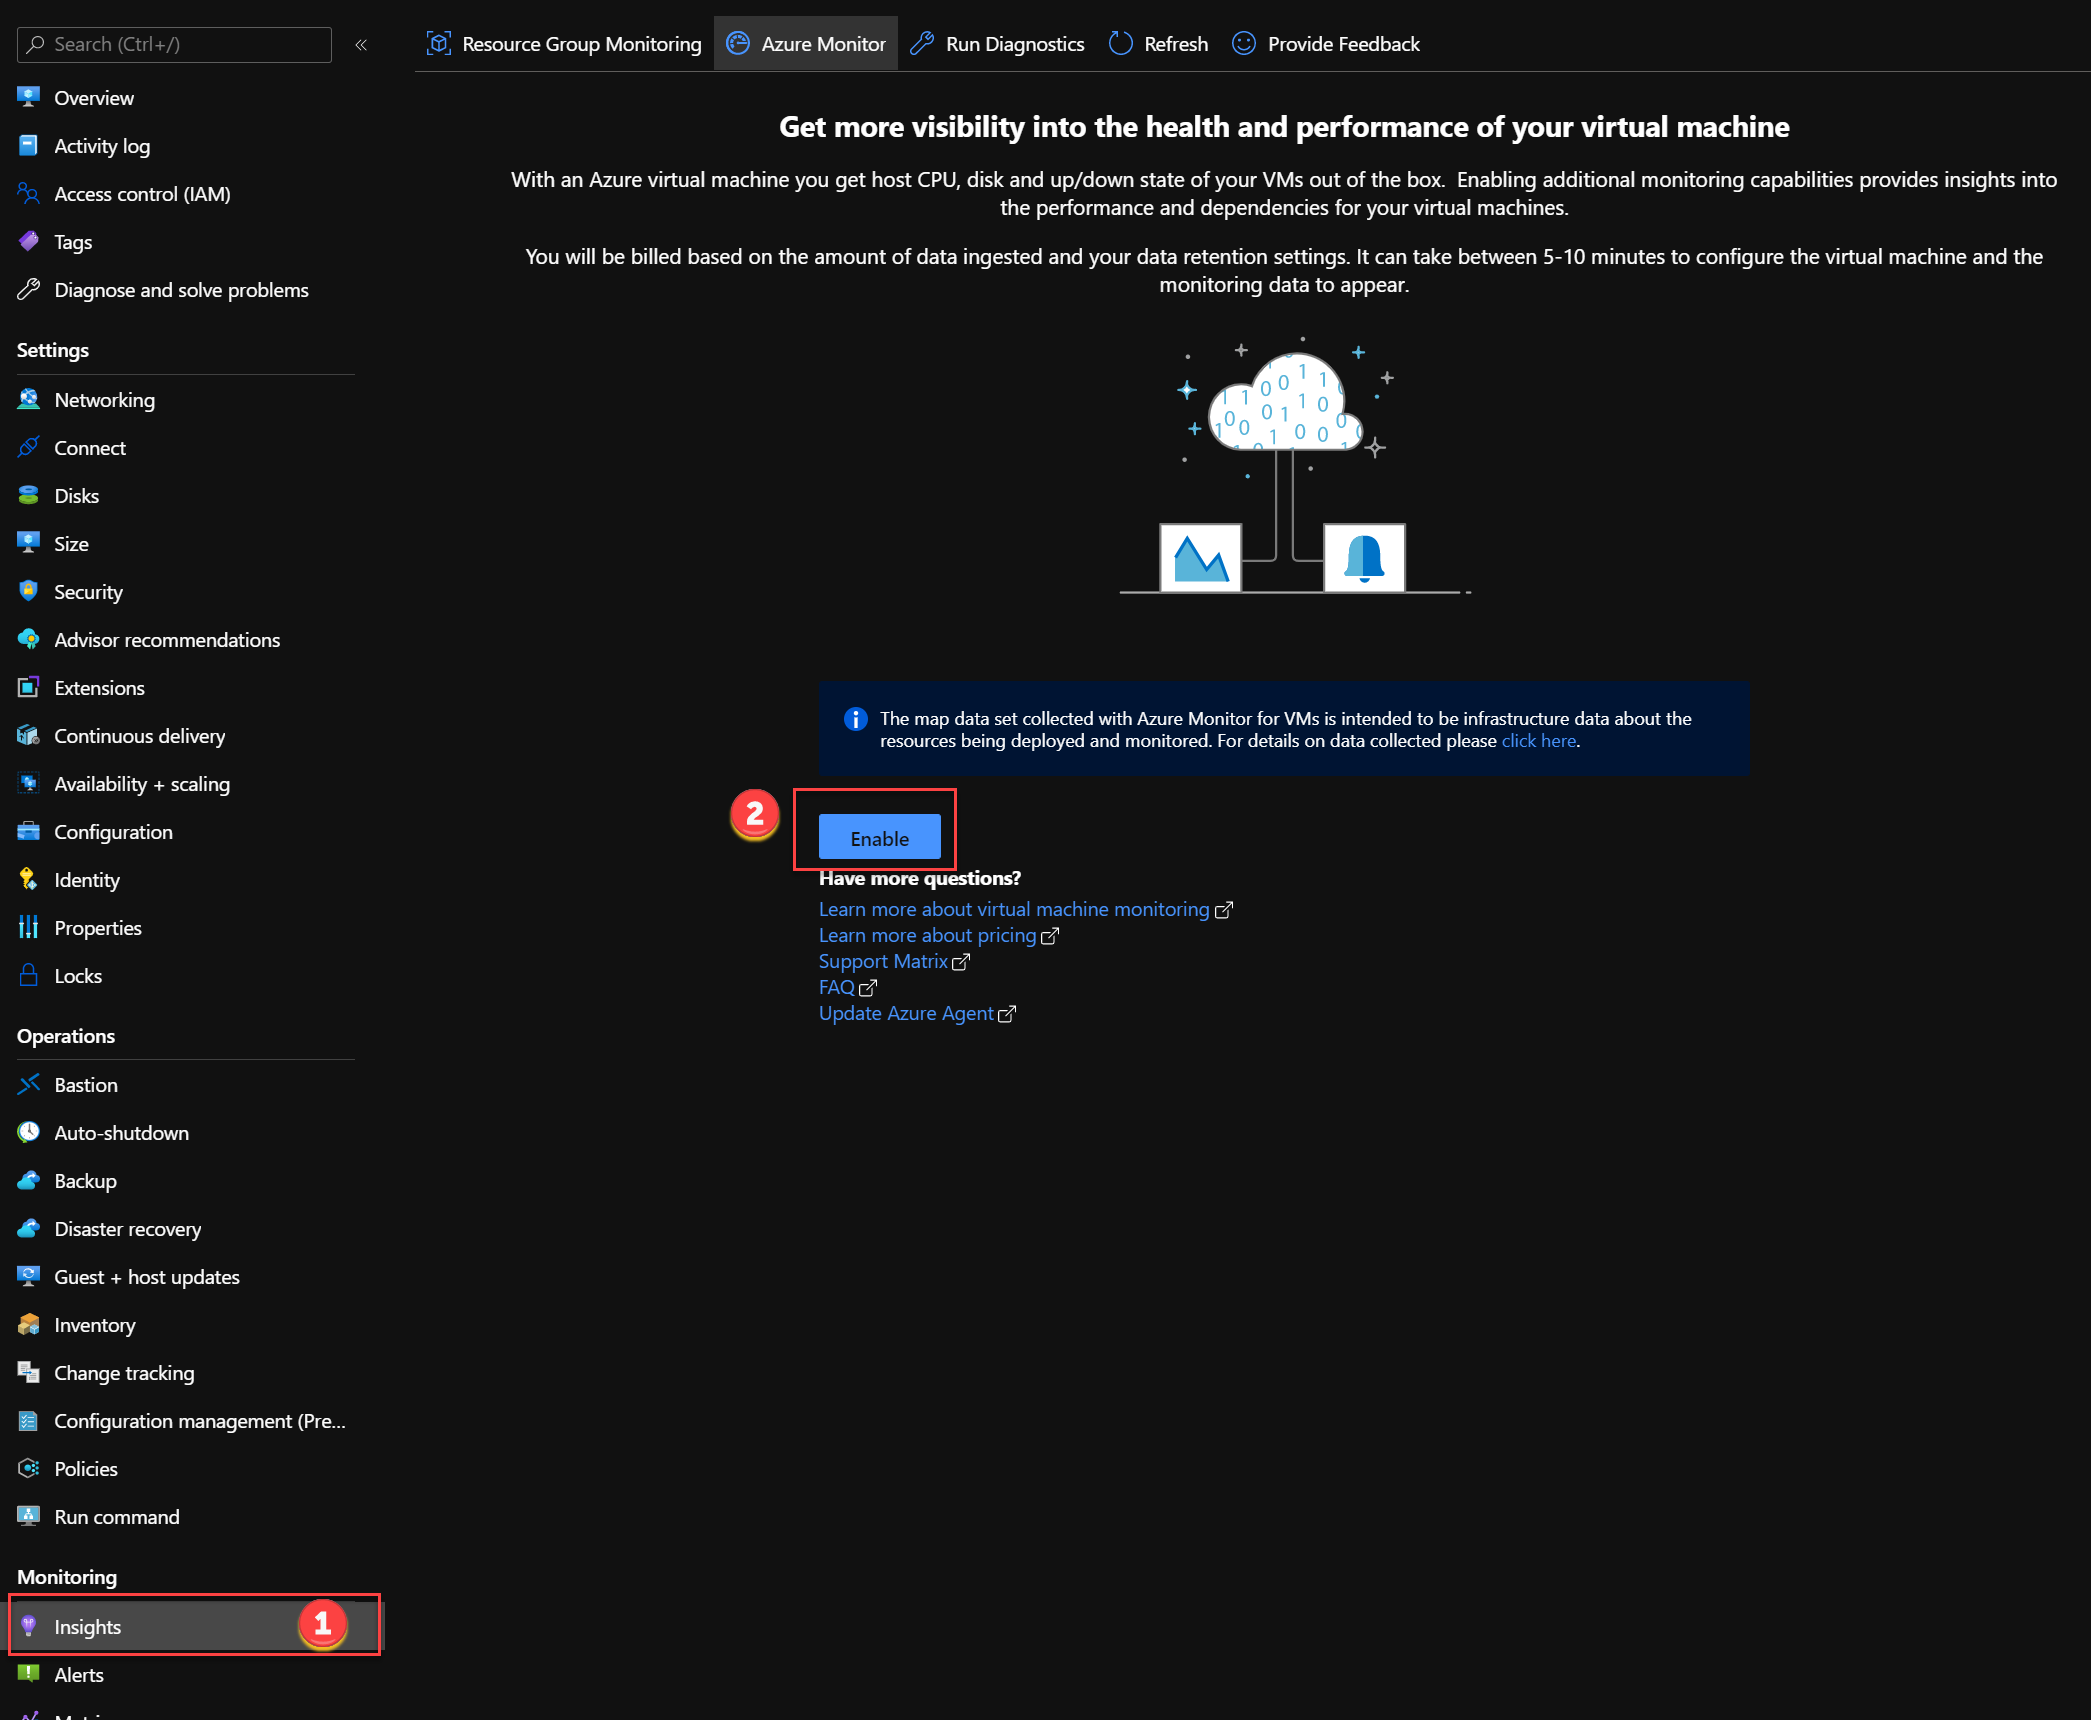Select the Azure Monitor tab
Screen dimensions: 2091x1720
pyautogui.click(x=806, y=43)
